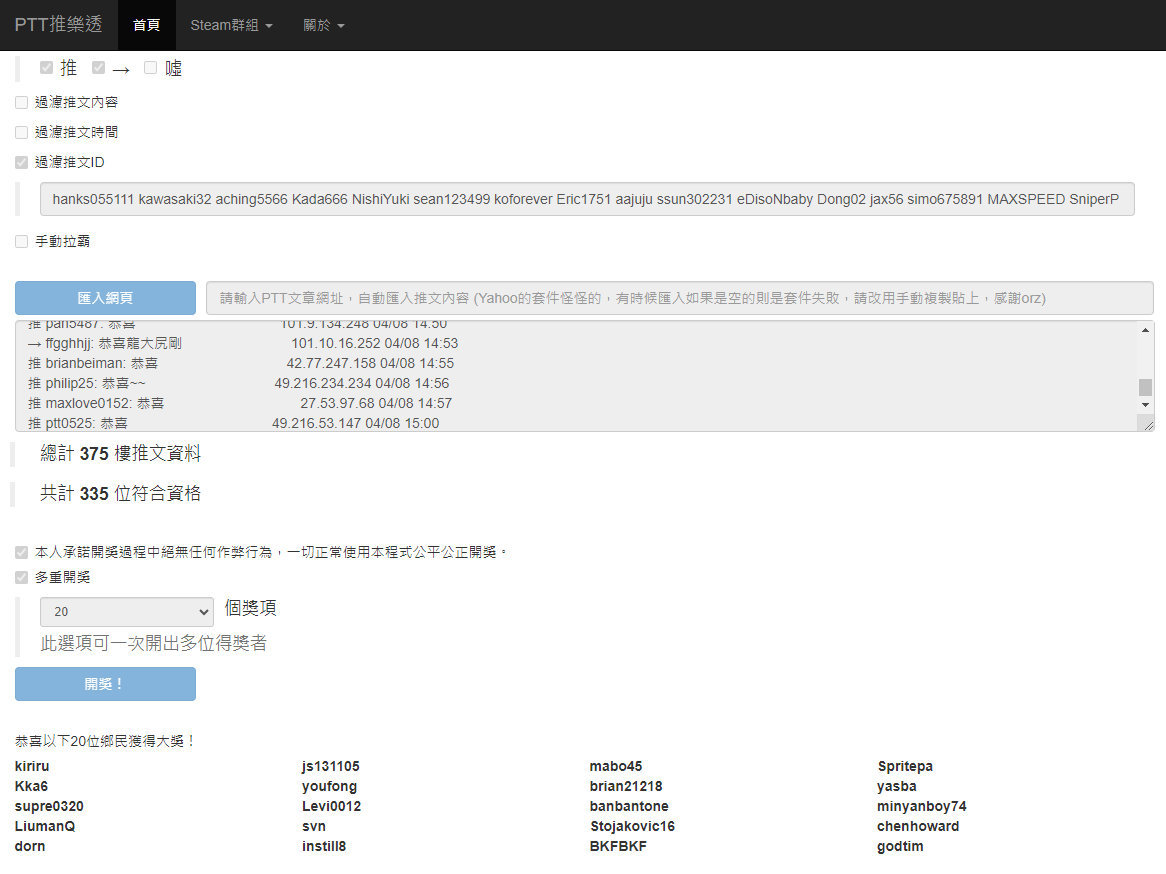The width and height of the screenshot is (1166, 874).
Task: Click the ptt0525 comment line
Action: coord(233,423)
